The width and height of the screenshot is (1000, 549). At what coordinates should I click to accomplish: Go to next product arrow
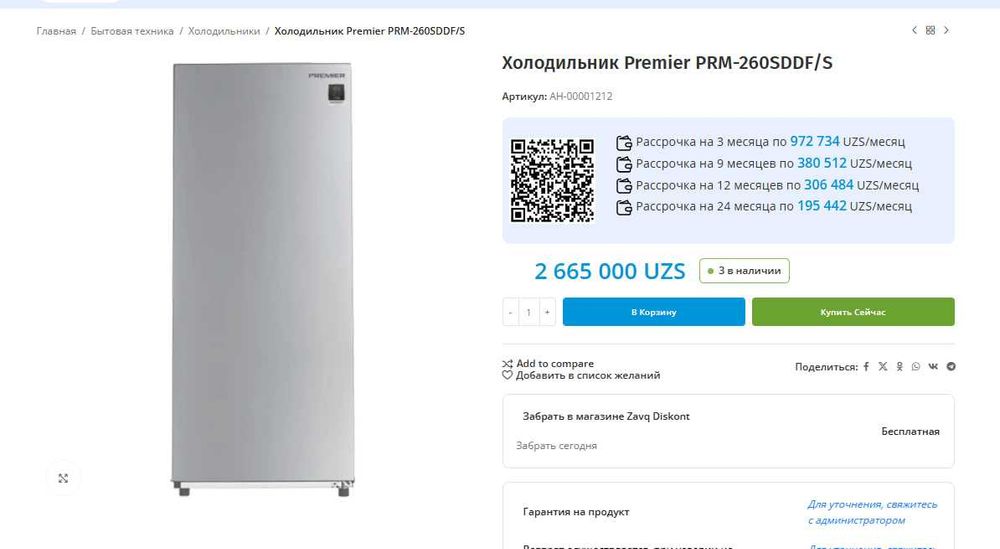(946, 30)
